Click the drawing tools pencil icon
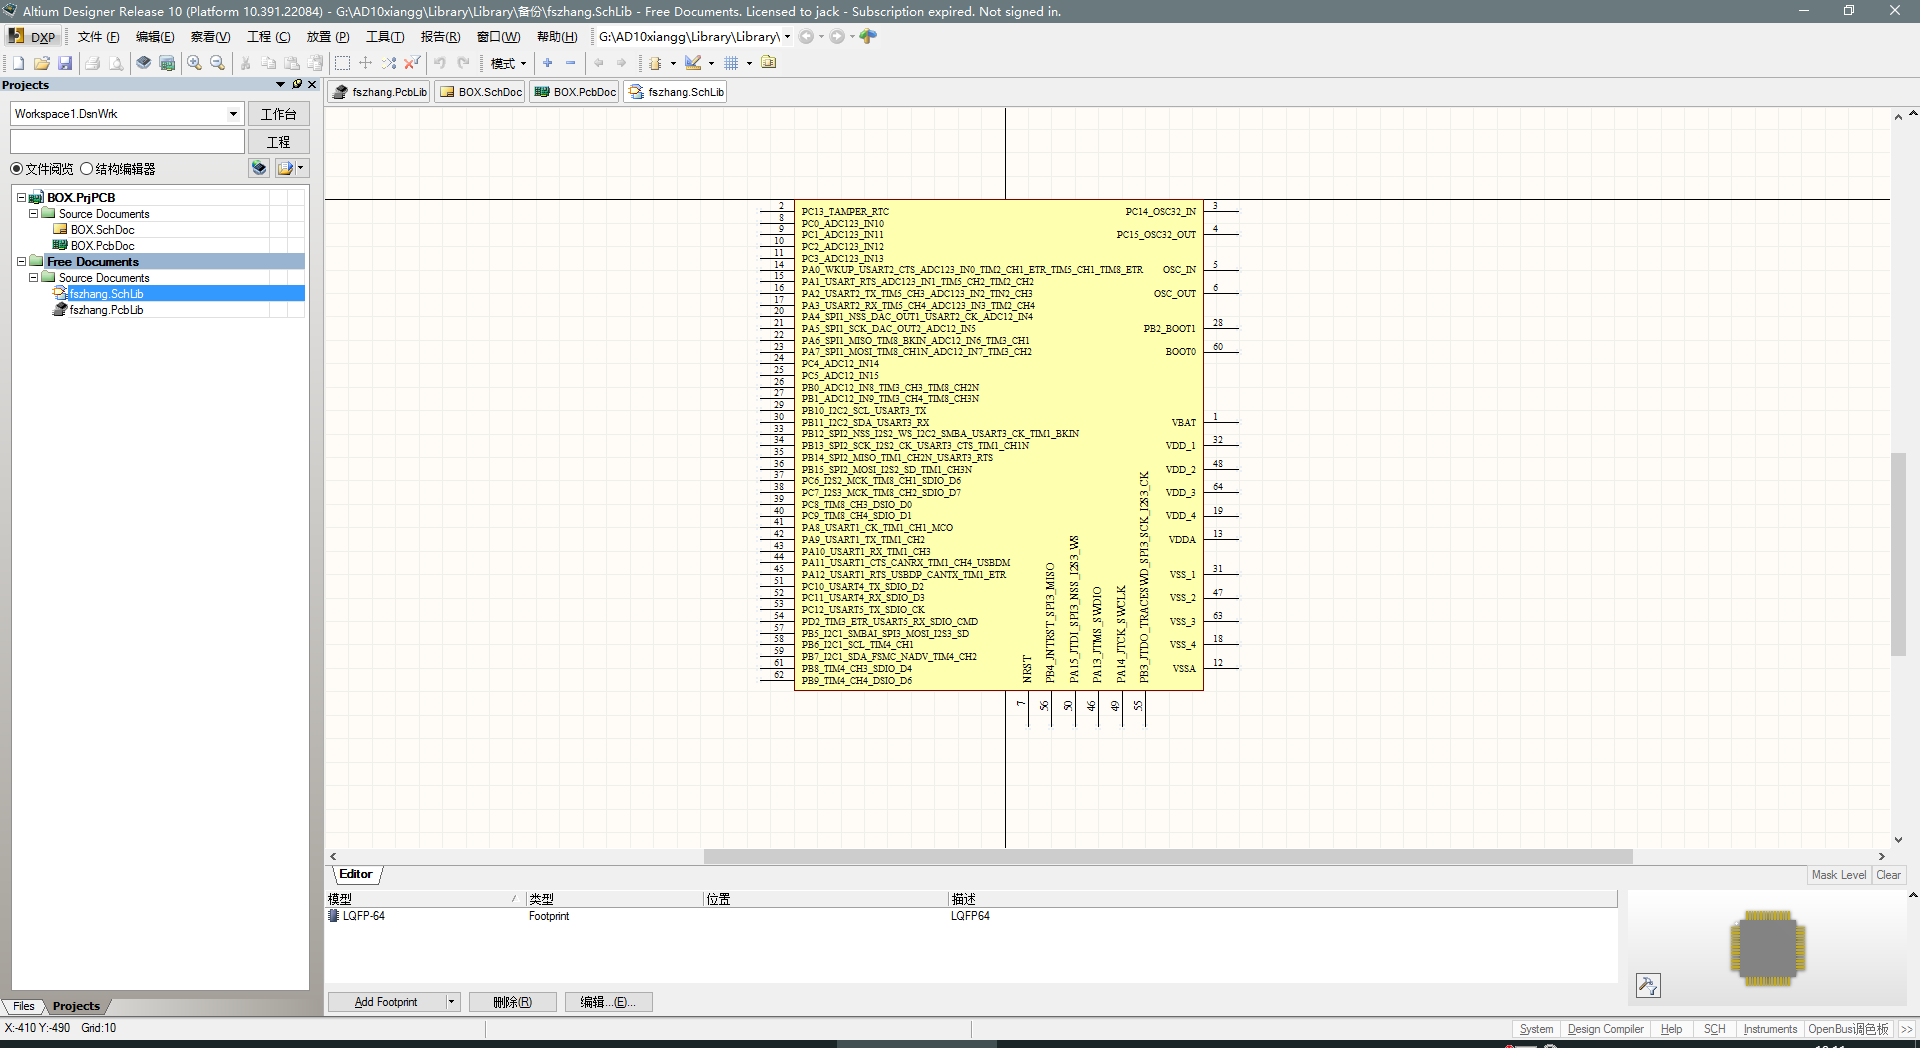This screenshot has height=1048, width=1920. [x=693, y=63]
